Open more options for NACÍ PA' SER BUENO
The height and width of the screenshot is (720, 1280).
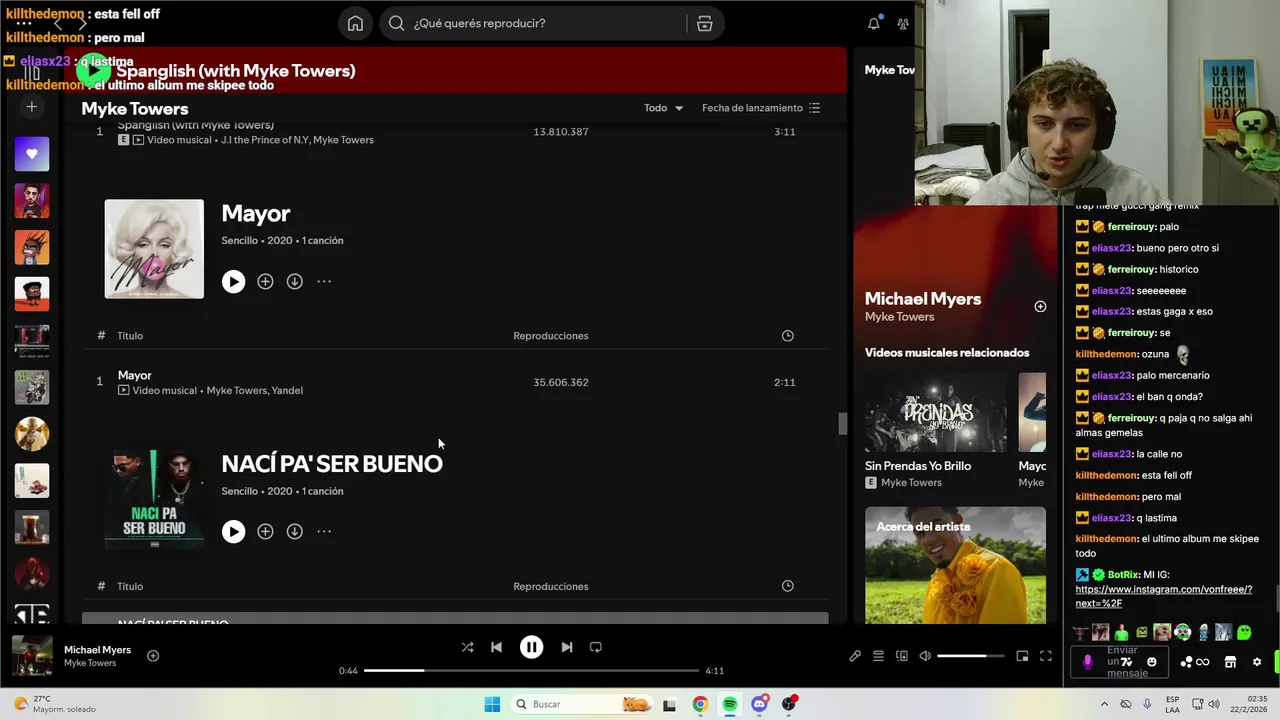pos(324,532)
